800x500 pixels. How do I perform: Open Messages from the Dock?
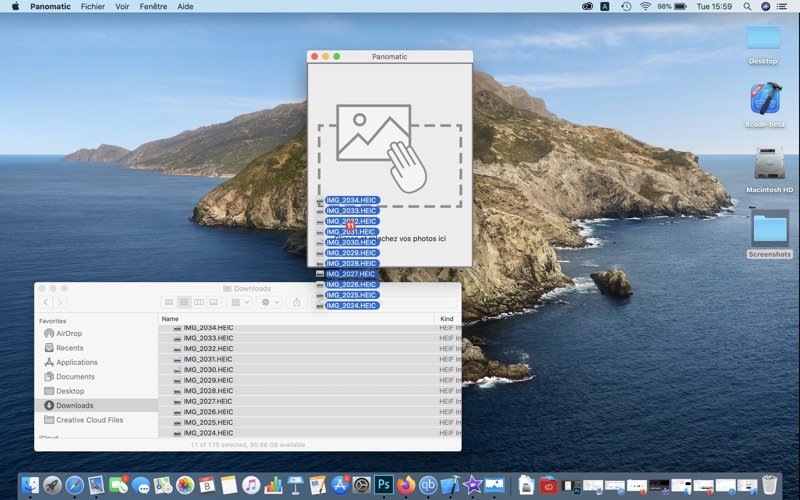point(141,485)
